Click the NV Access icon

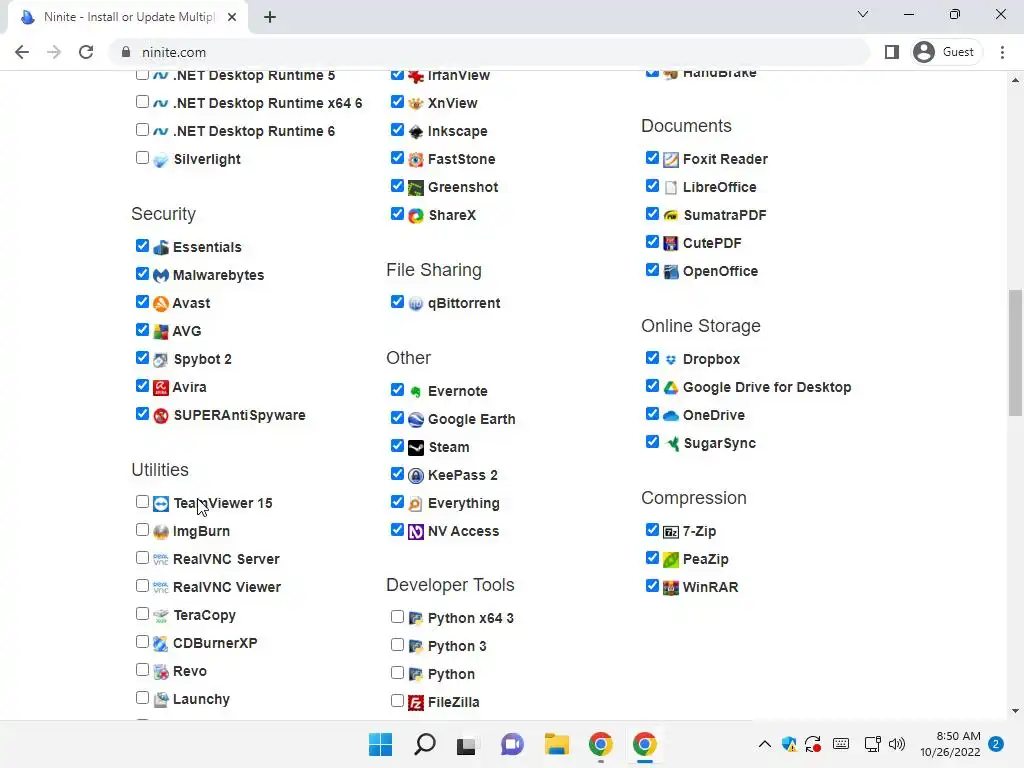(x=416, y=532)
